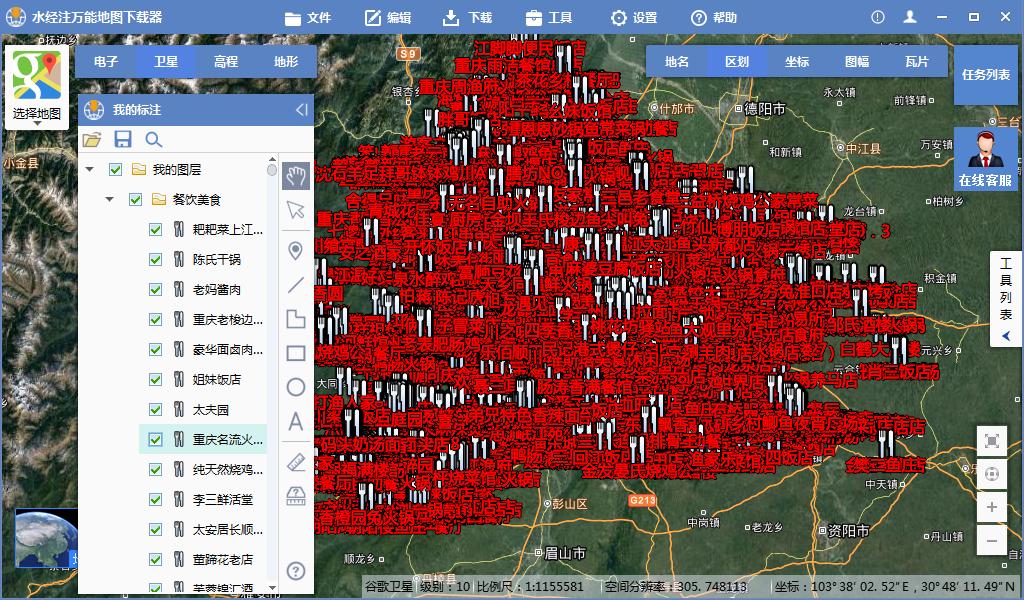Select the circle drawing tool
Screen dimensions: 1024x600
tap(296, 387)
